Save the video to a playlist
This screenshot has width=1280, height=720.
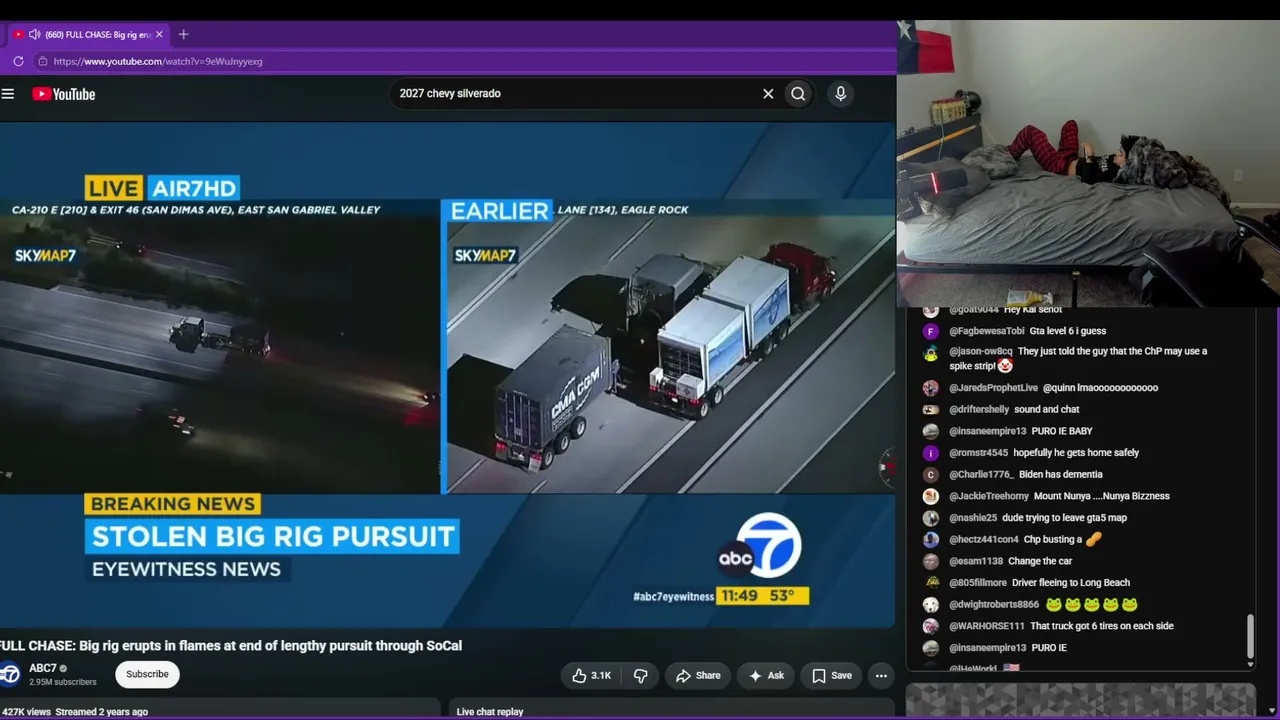(x=832, y=676)
